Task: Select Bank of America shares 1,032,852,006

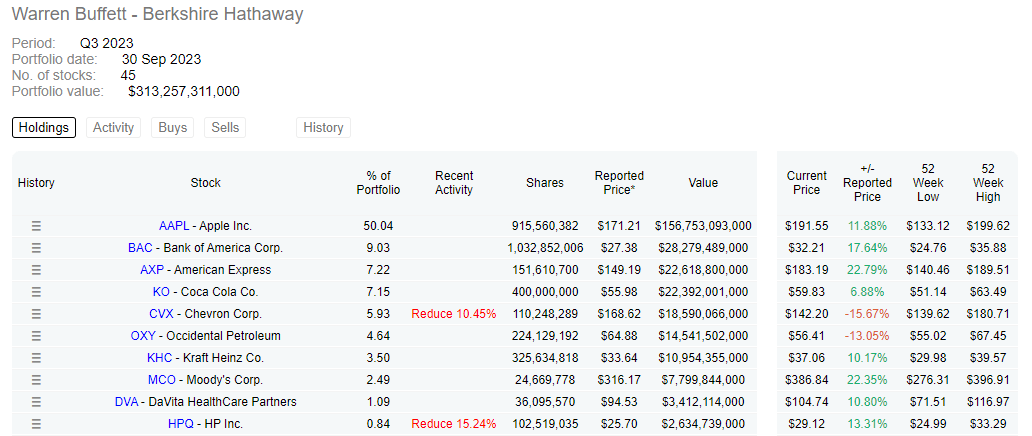Action: [x=545, y=248]
